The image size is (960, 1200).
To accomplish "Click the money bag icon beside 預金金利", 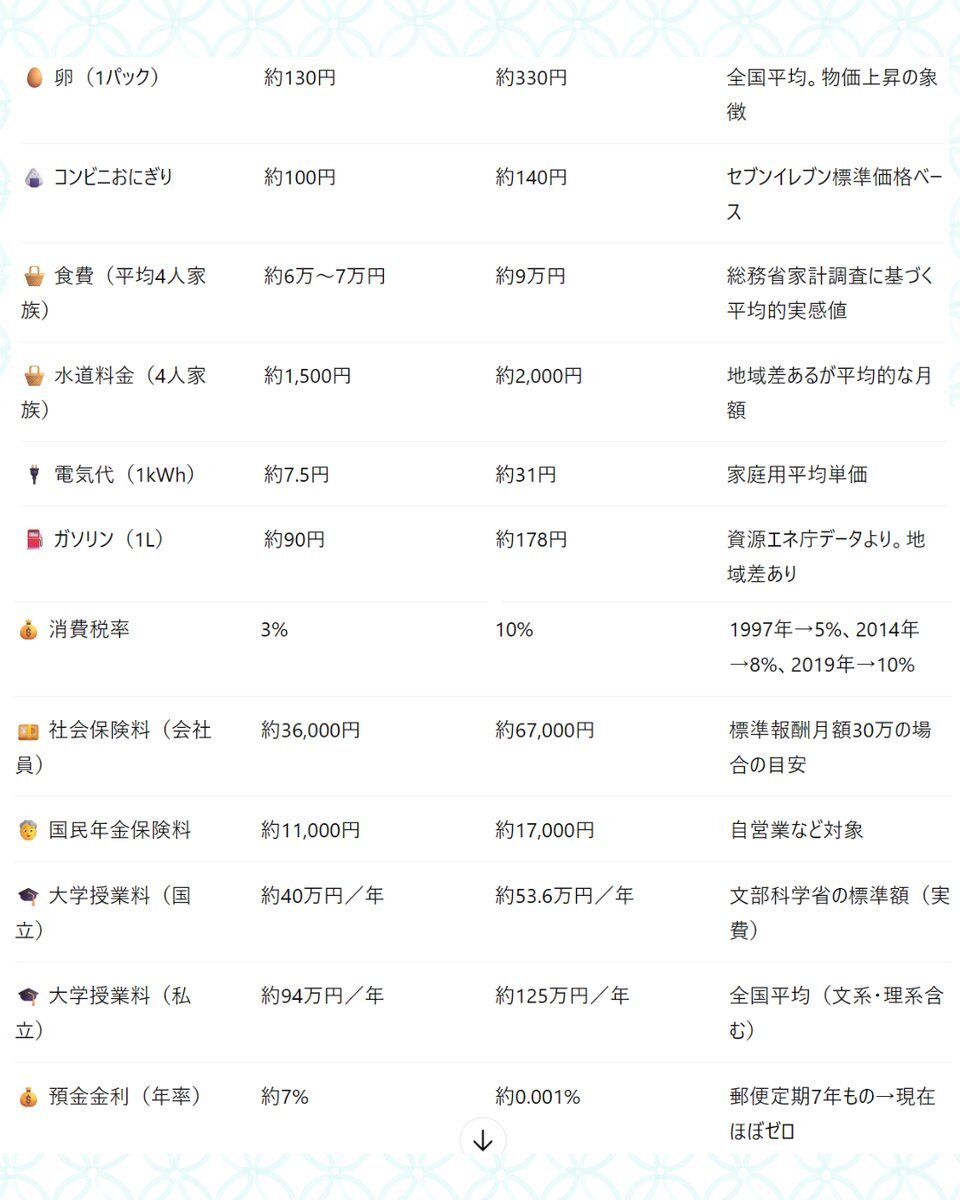I will click(28, 1098).
